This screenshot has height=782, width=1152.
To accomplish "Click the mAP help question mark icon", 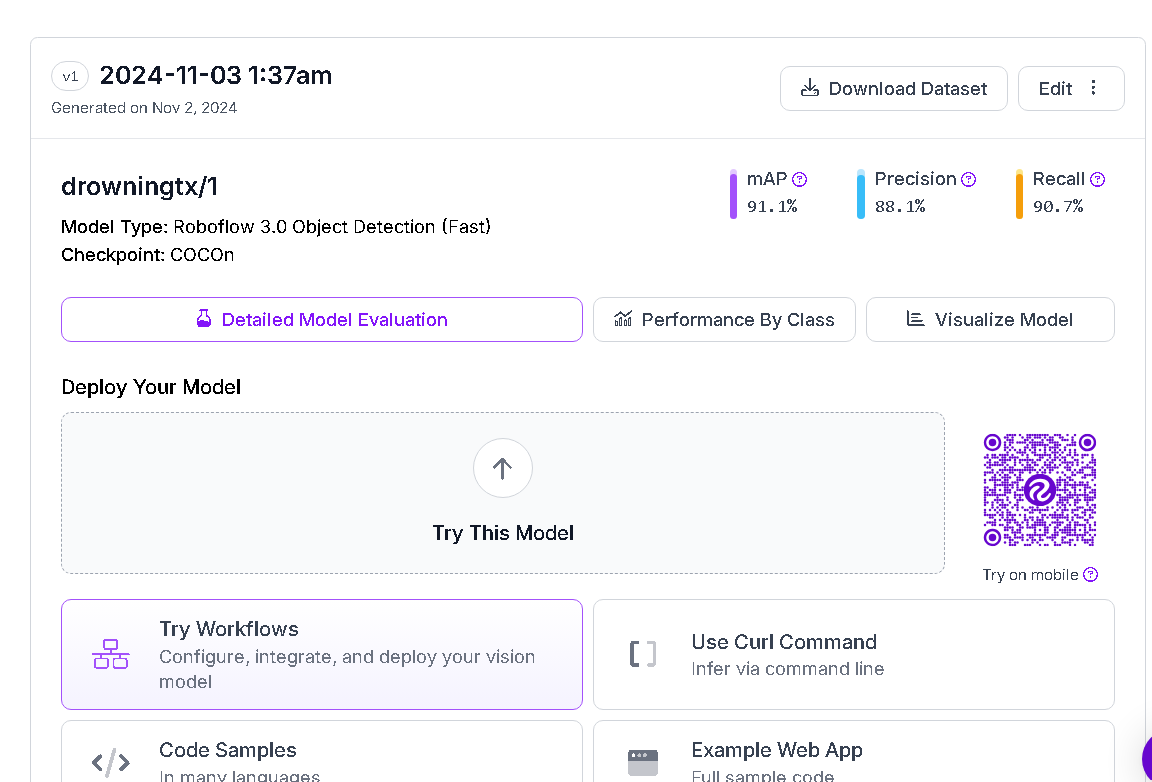I will (799, 180).
